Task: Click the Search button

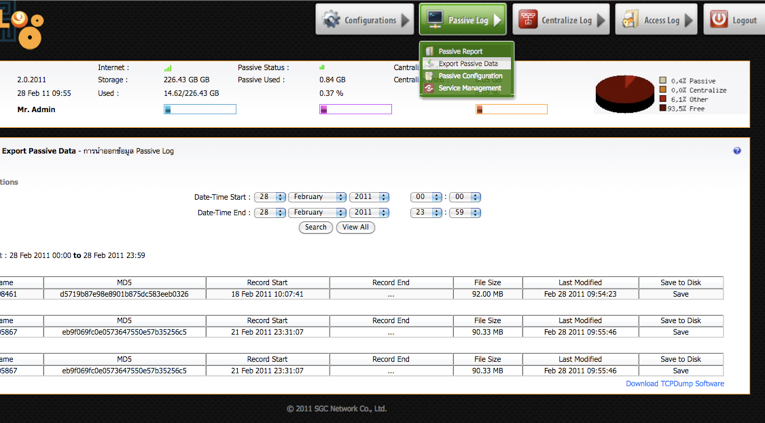Action: point(316,227)
